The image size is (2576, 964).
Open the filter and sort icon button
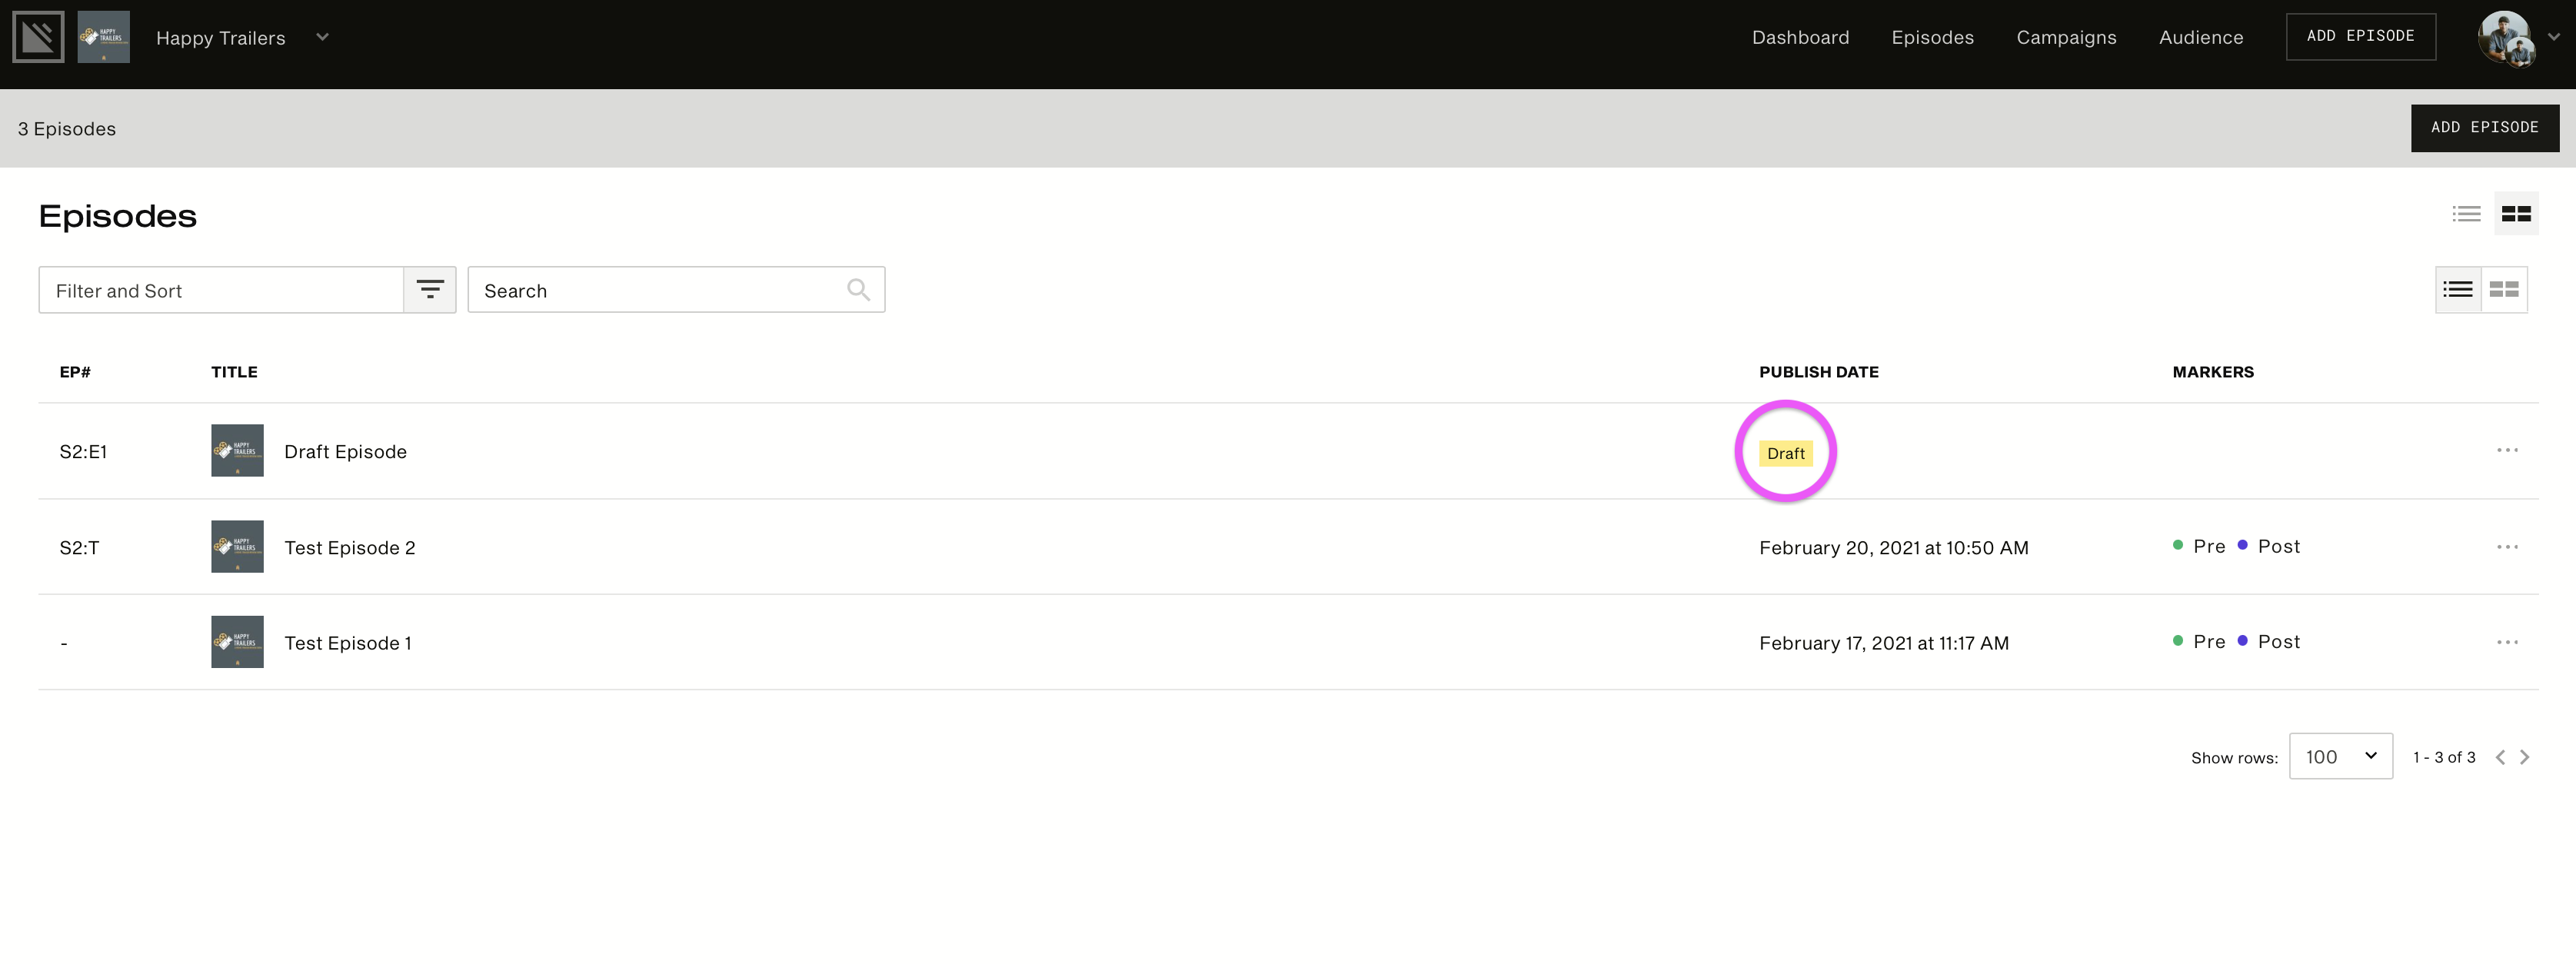430,290
